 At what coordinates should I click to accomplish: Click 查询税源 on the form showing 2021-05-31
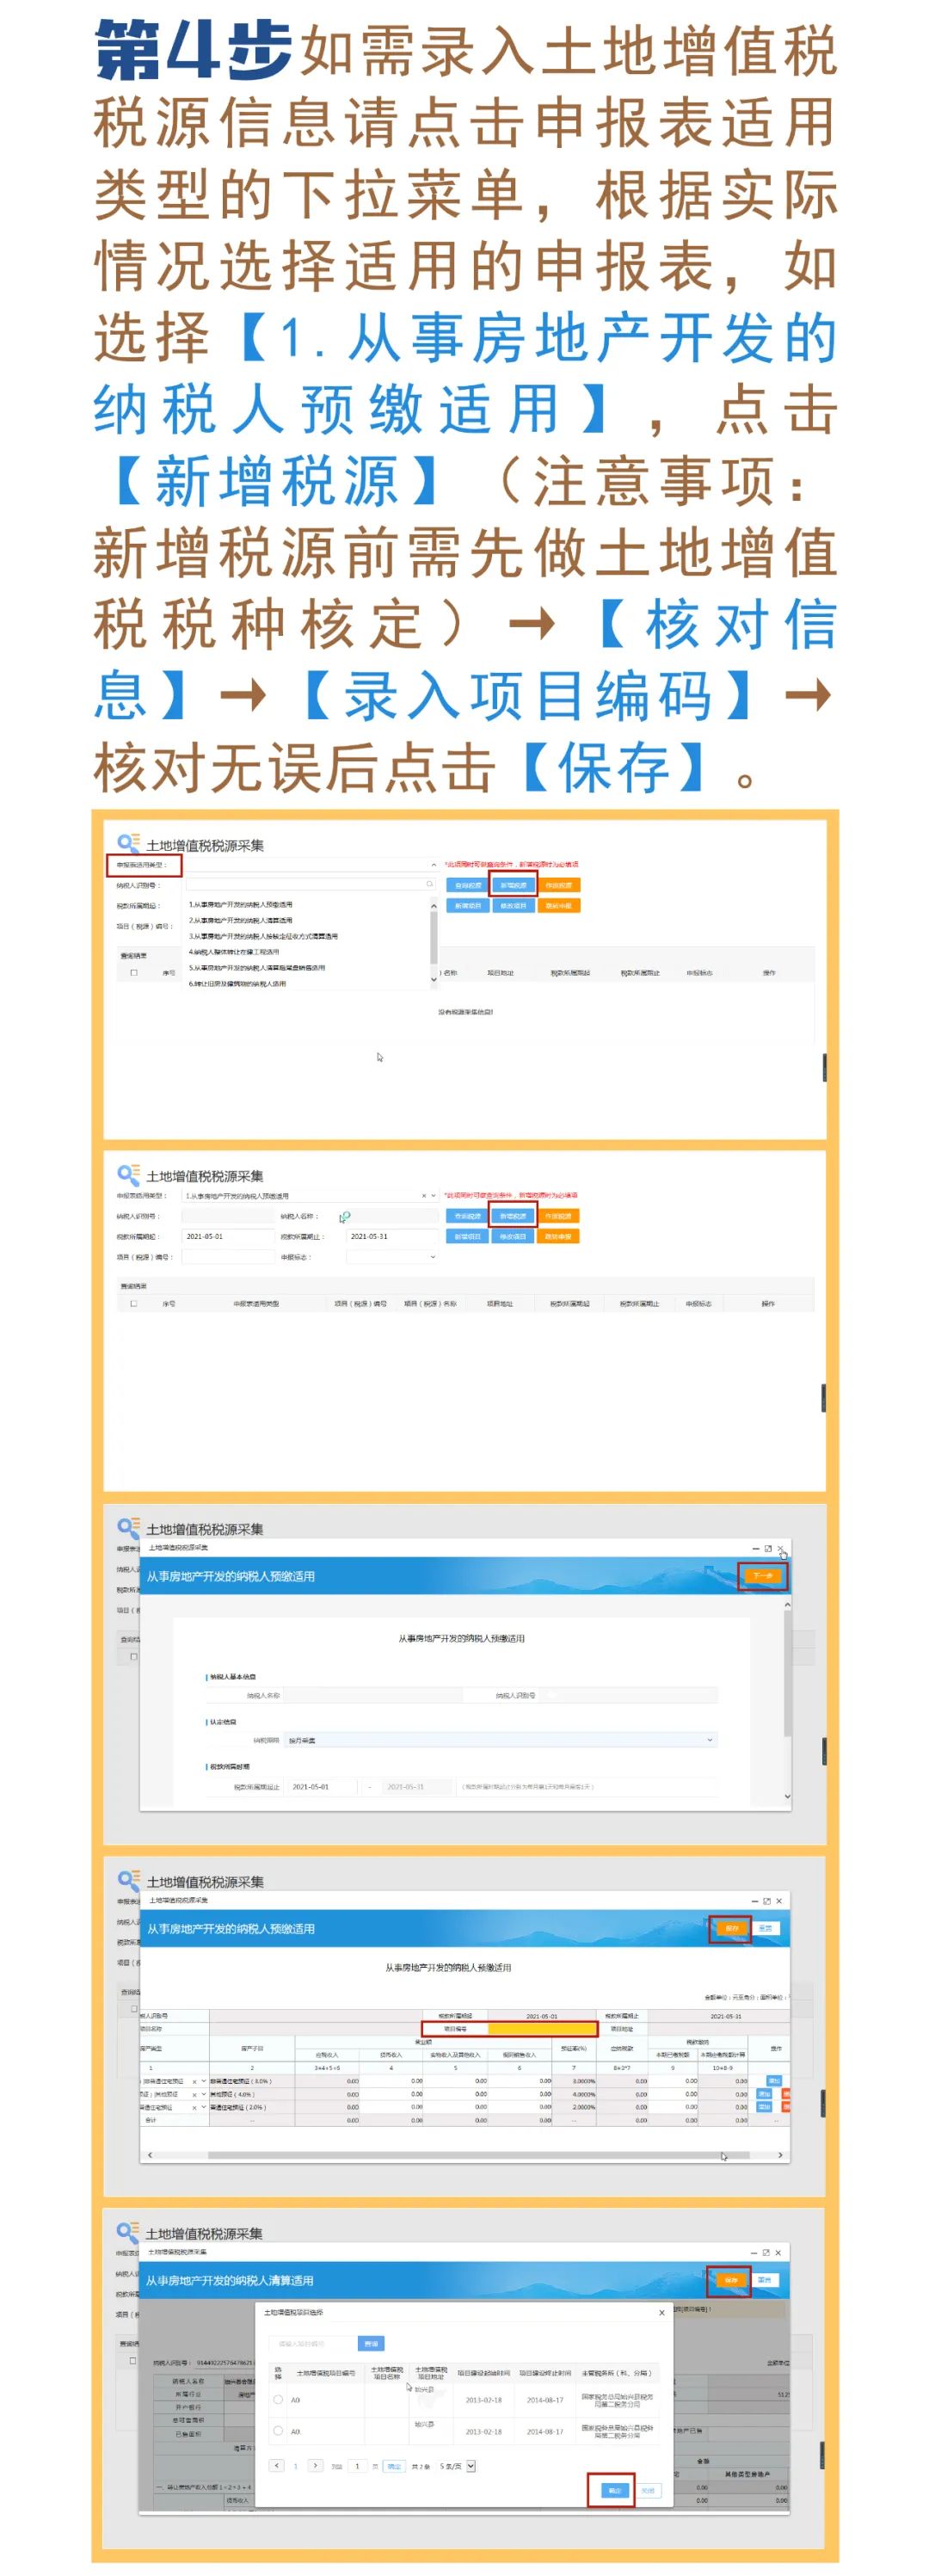(467, 1216)
